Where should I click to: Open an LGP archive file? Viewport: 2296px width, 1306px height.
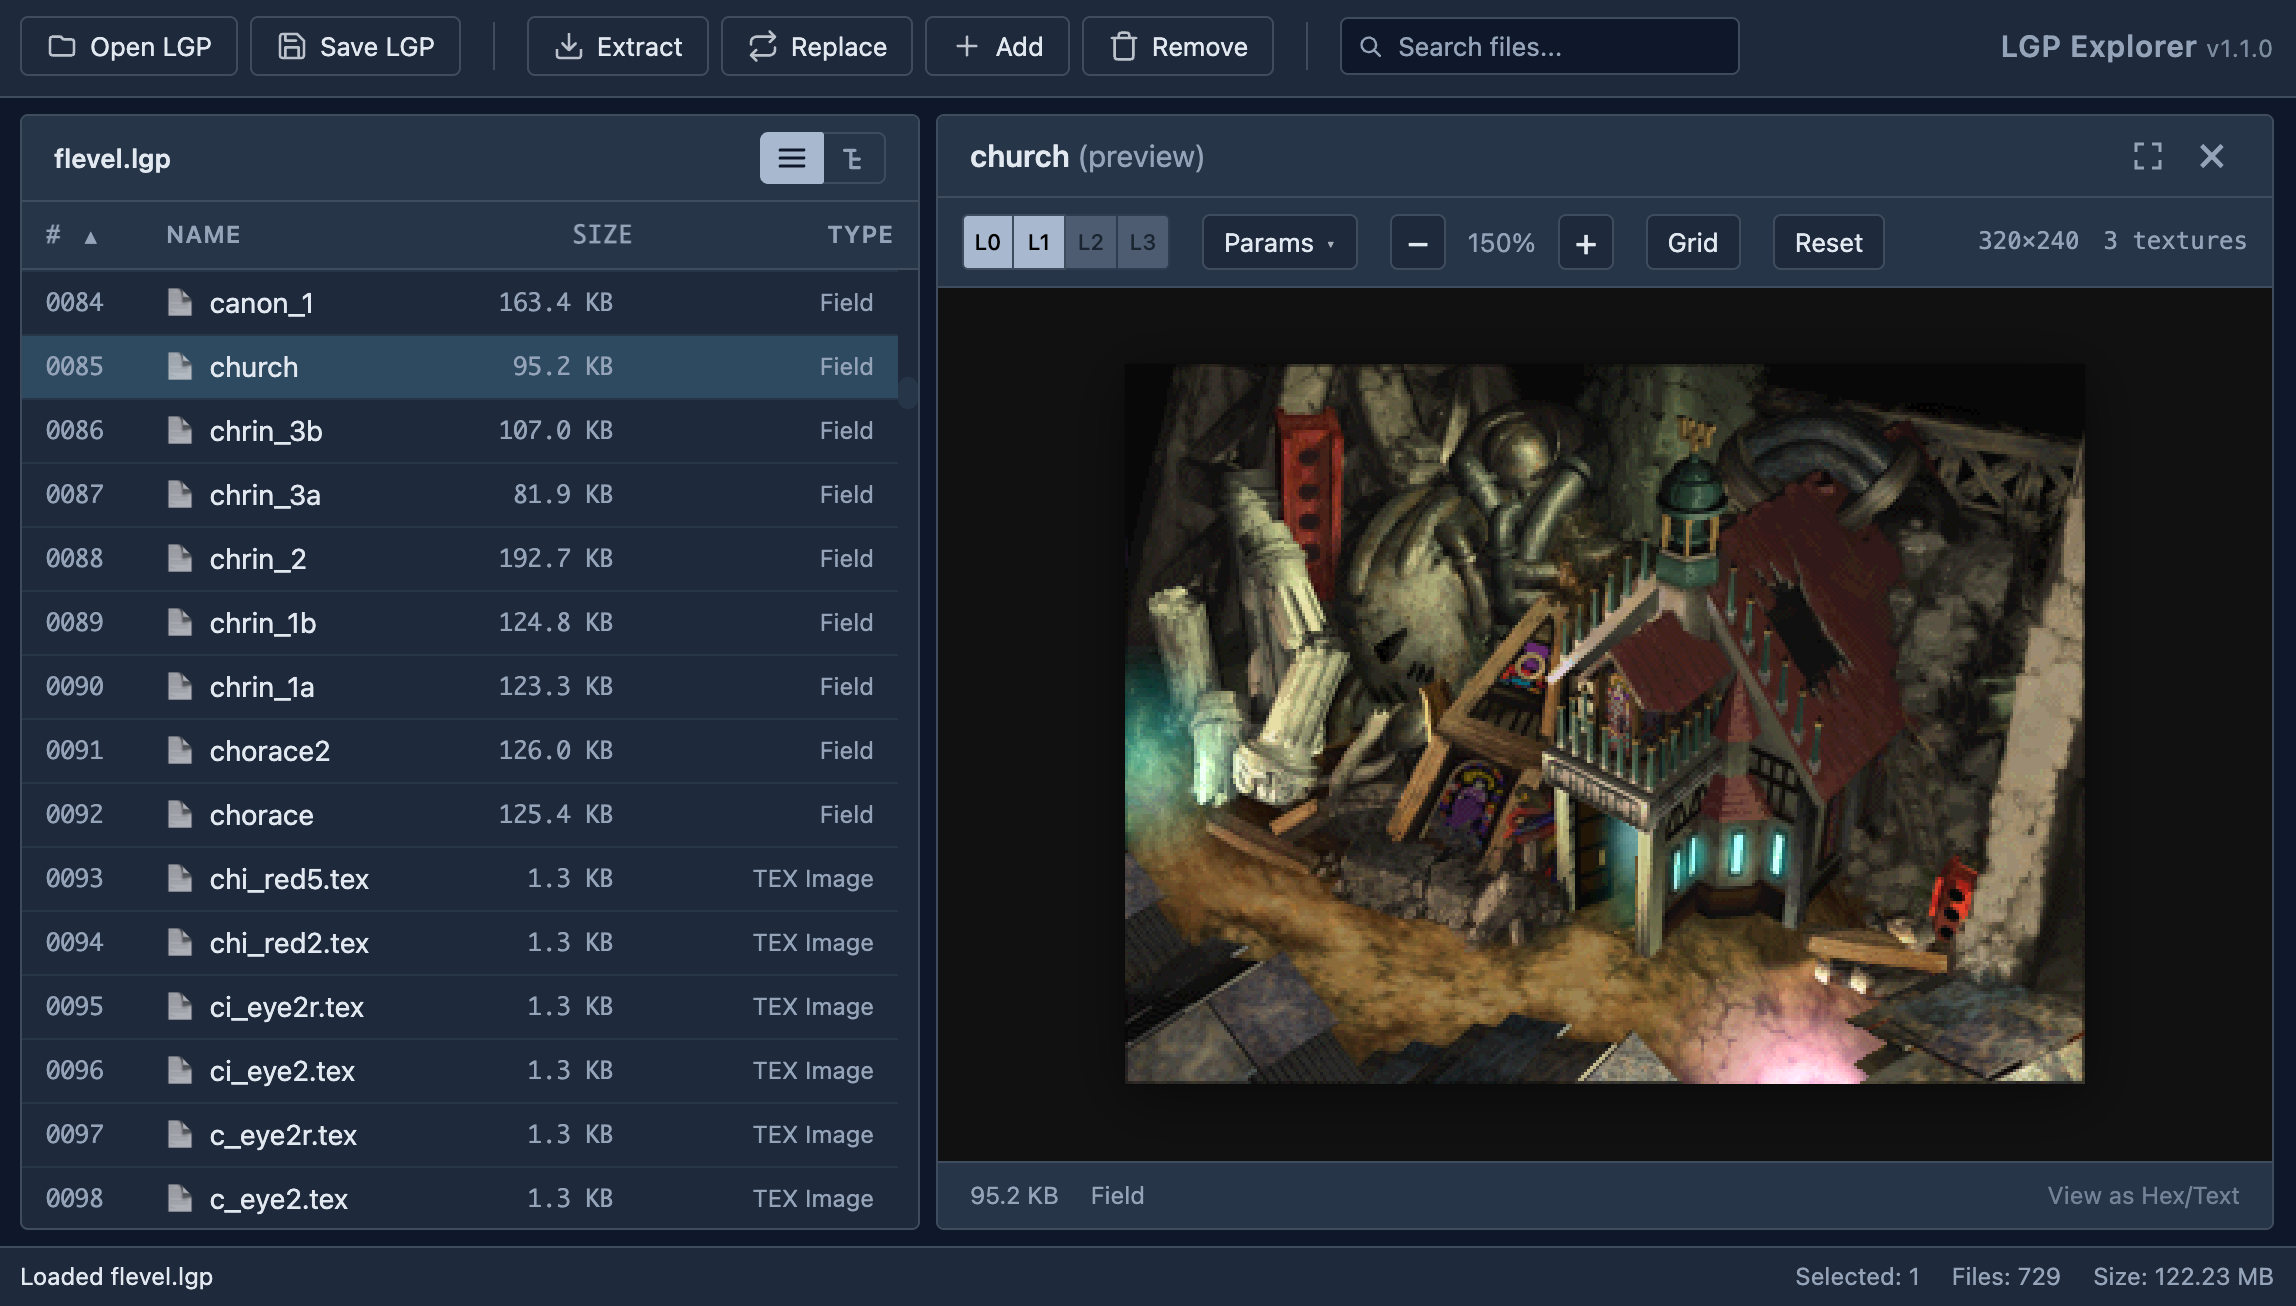click(129, 46)
